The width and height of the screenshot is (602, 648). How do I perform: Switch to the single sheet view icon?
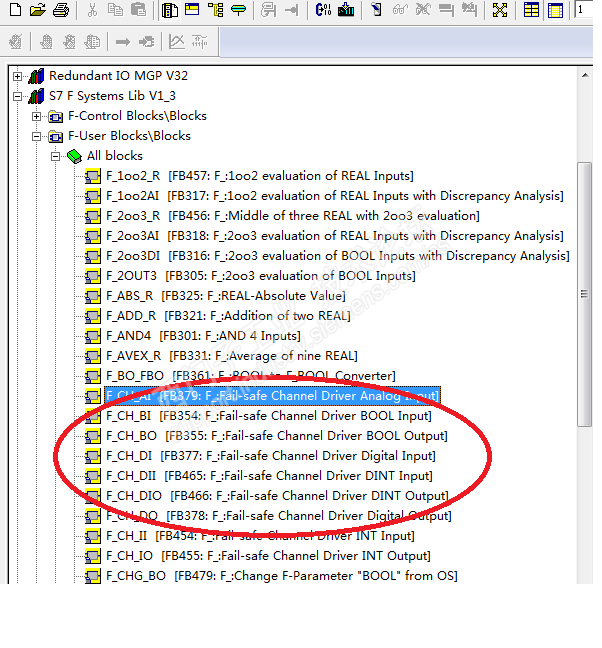555,9
